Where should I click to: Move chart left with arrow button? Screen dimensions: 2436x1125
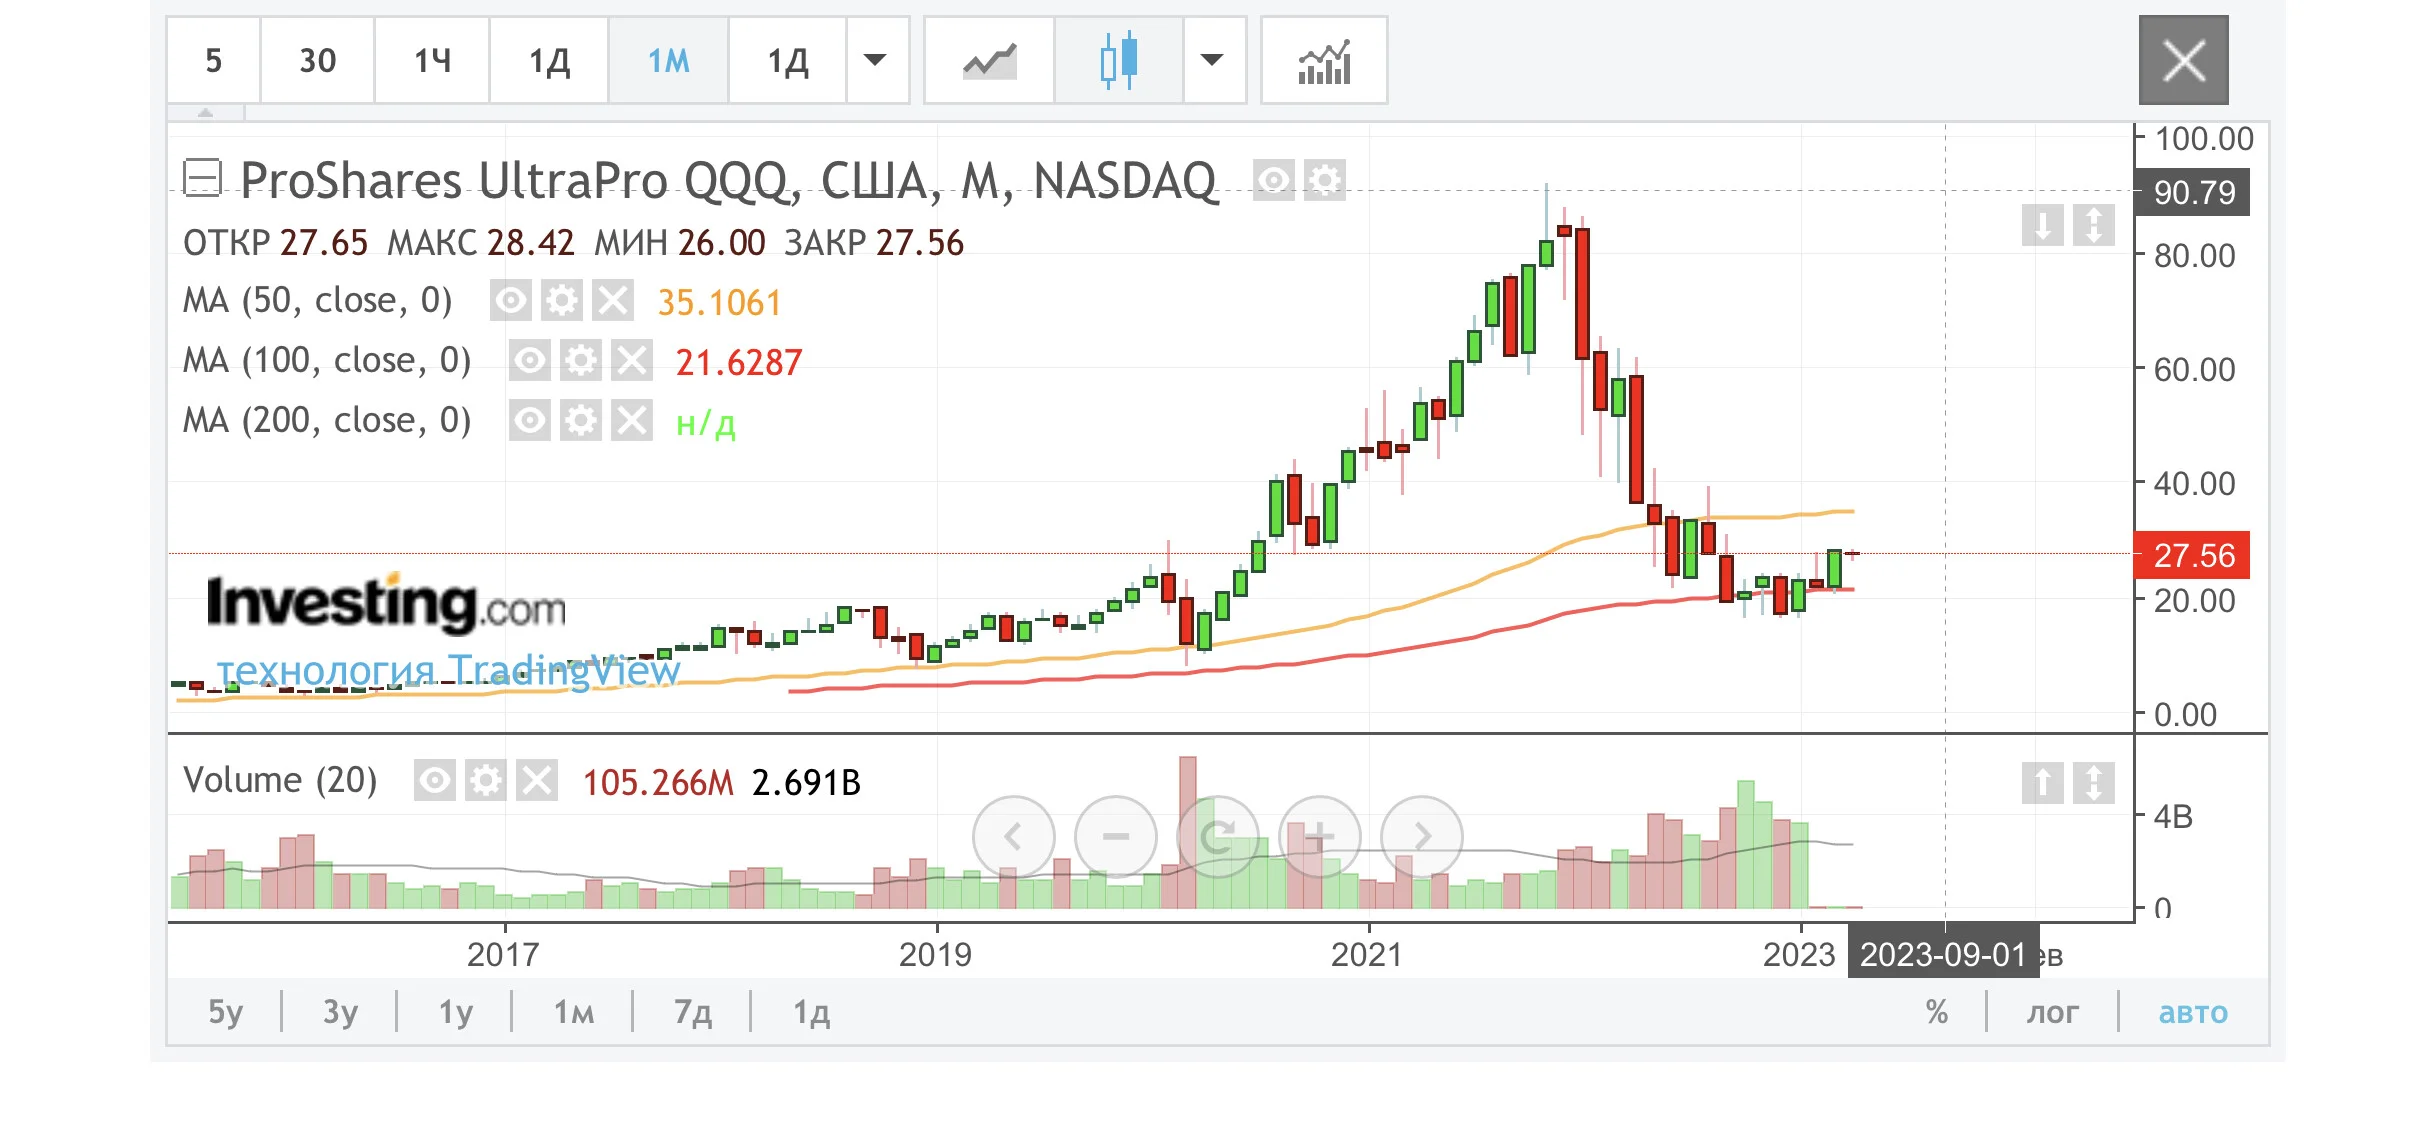tap(1013, 836)
